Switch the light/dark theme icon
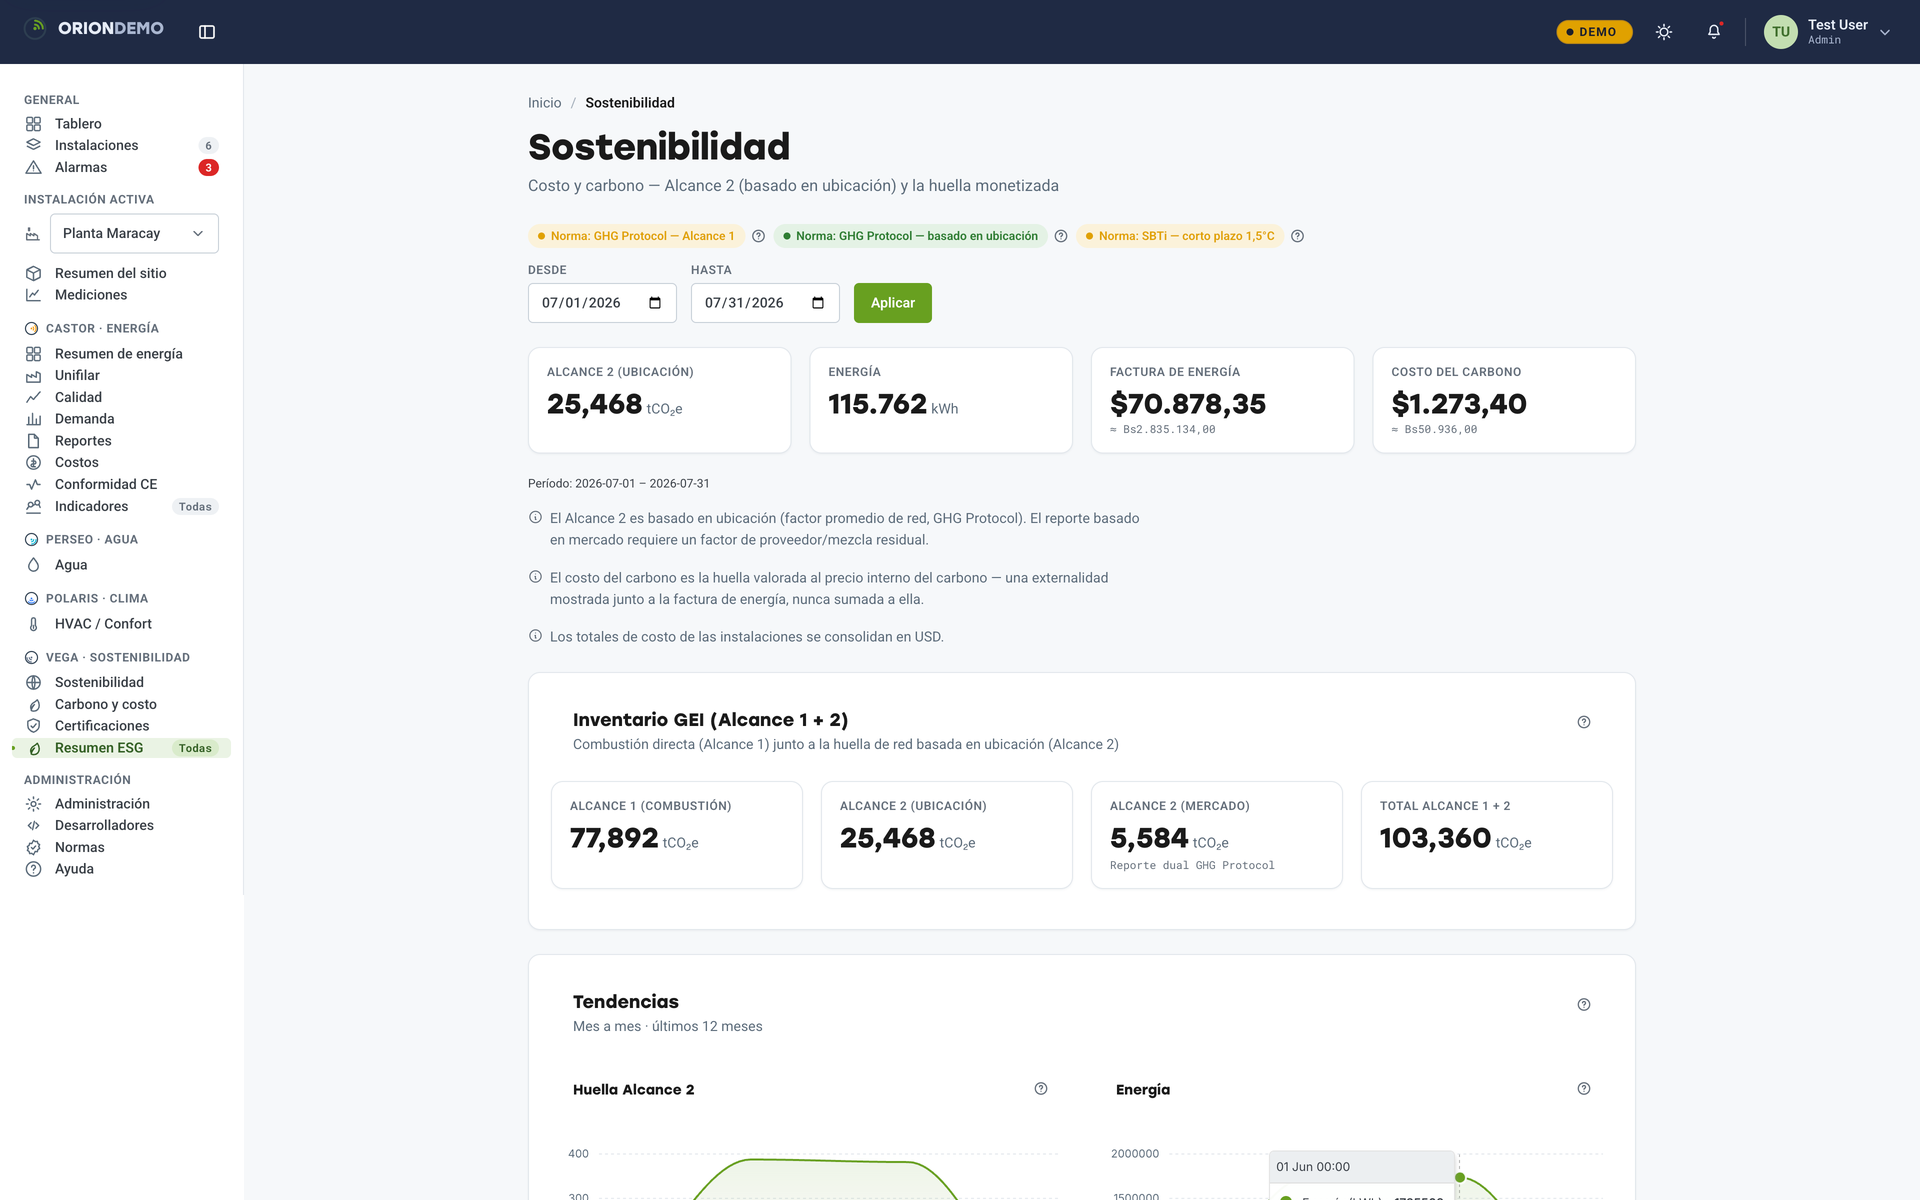 pyautogui.click(x=1664, y=32)
